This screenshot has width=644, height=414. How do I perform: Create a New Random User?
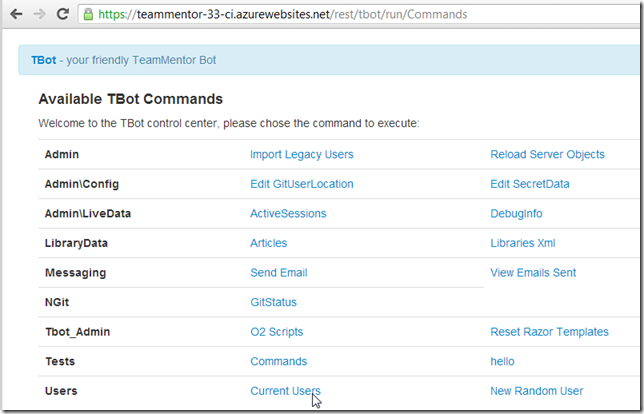pos(536,391)
